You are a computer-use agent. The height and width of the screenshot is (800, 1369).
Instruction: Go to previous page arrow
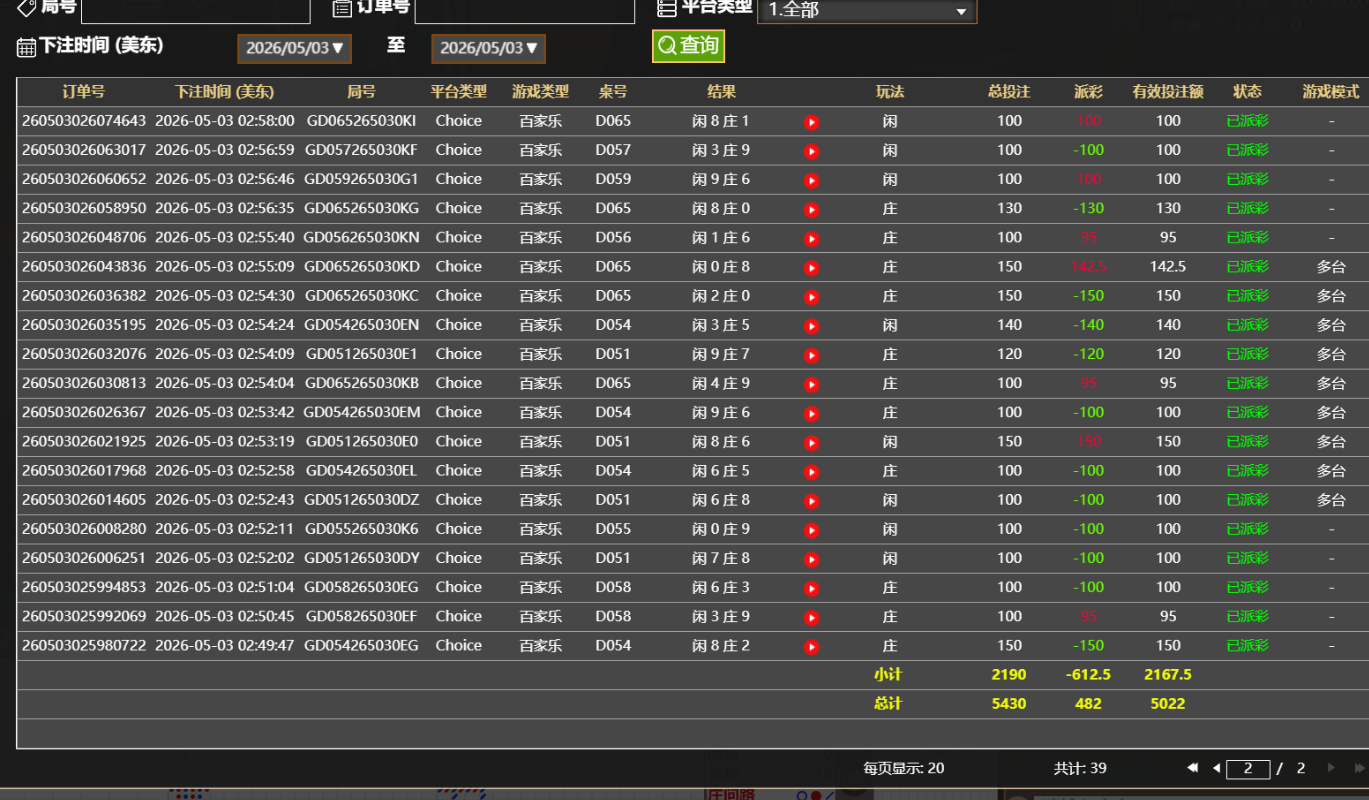[1216, 768]
